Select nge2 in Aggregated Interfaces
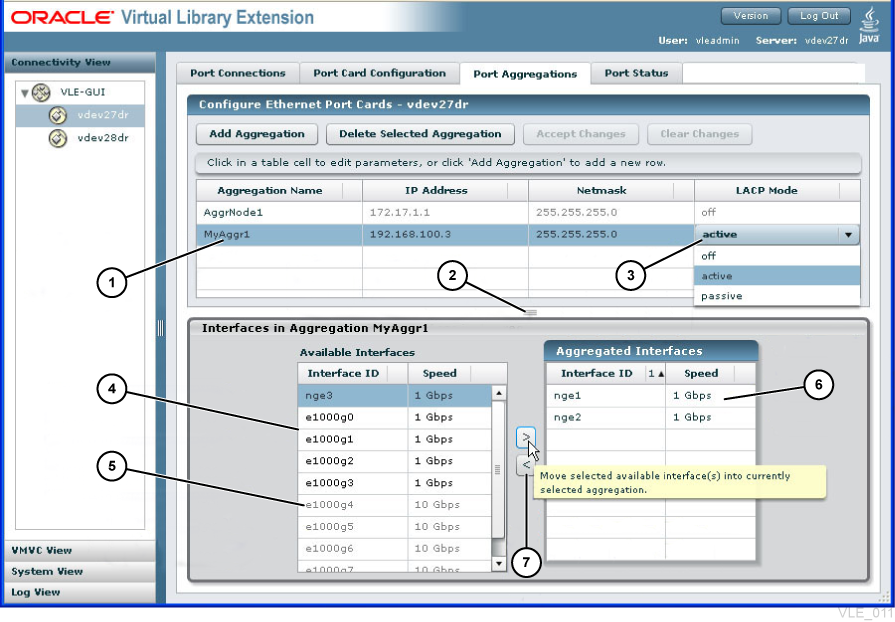This screenshot has height=622, width=895. [x=651, y=417]
